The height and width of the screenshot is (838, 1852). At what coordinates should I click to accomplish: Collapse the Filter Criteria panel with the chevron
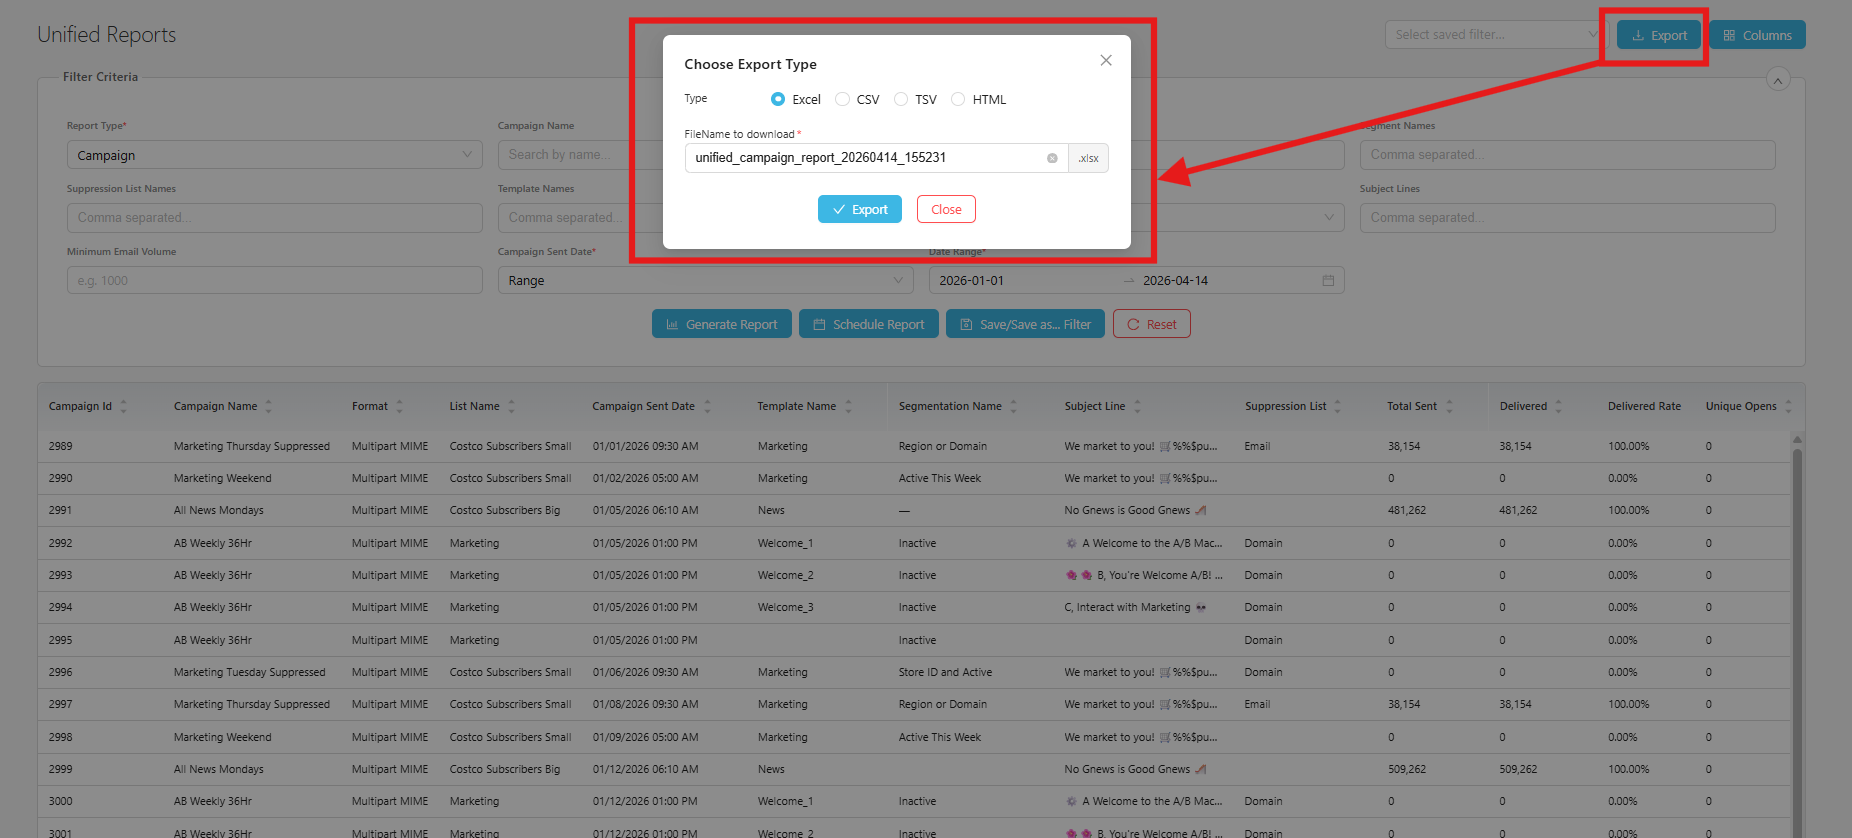click(x=1777, y=80)
